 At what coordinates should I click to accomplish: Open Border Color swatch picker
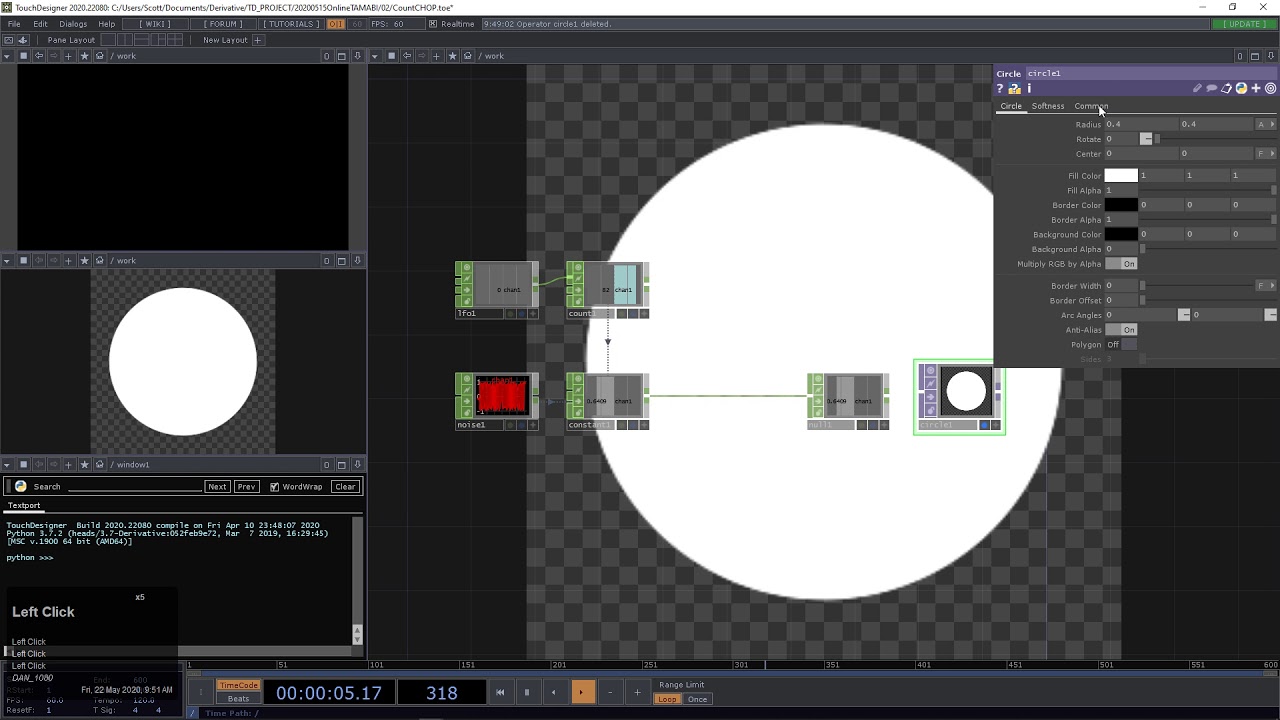tap(1121, 205)
